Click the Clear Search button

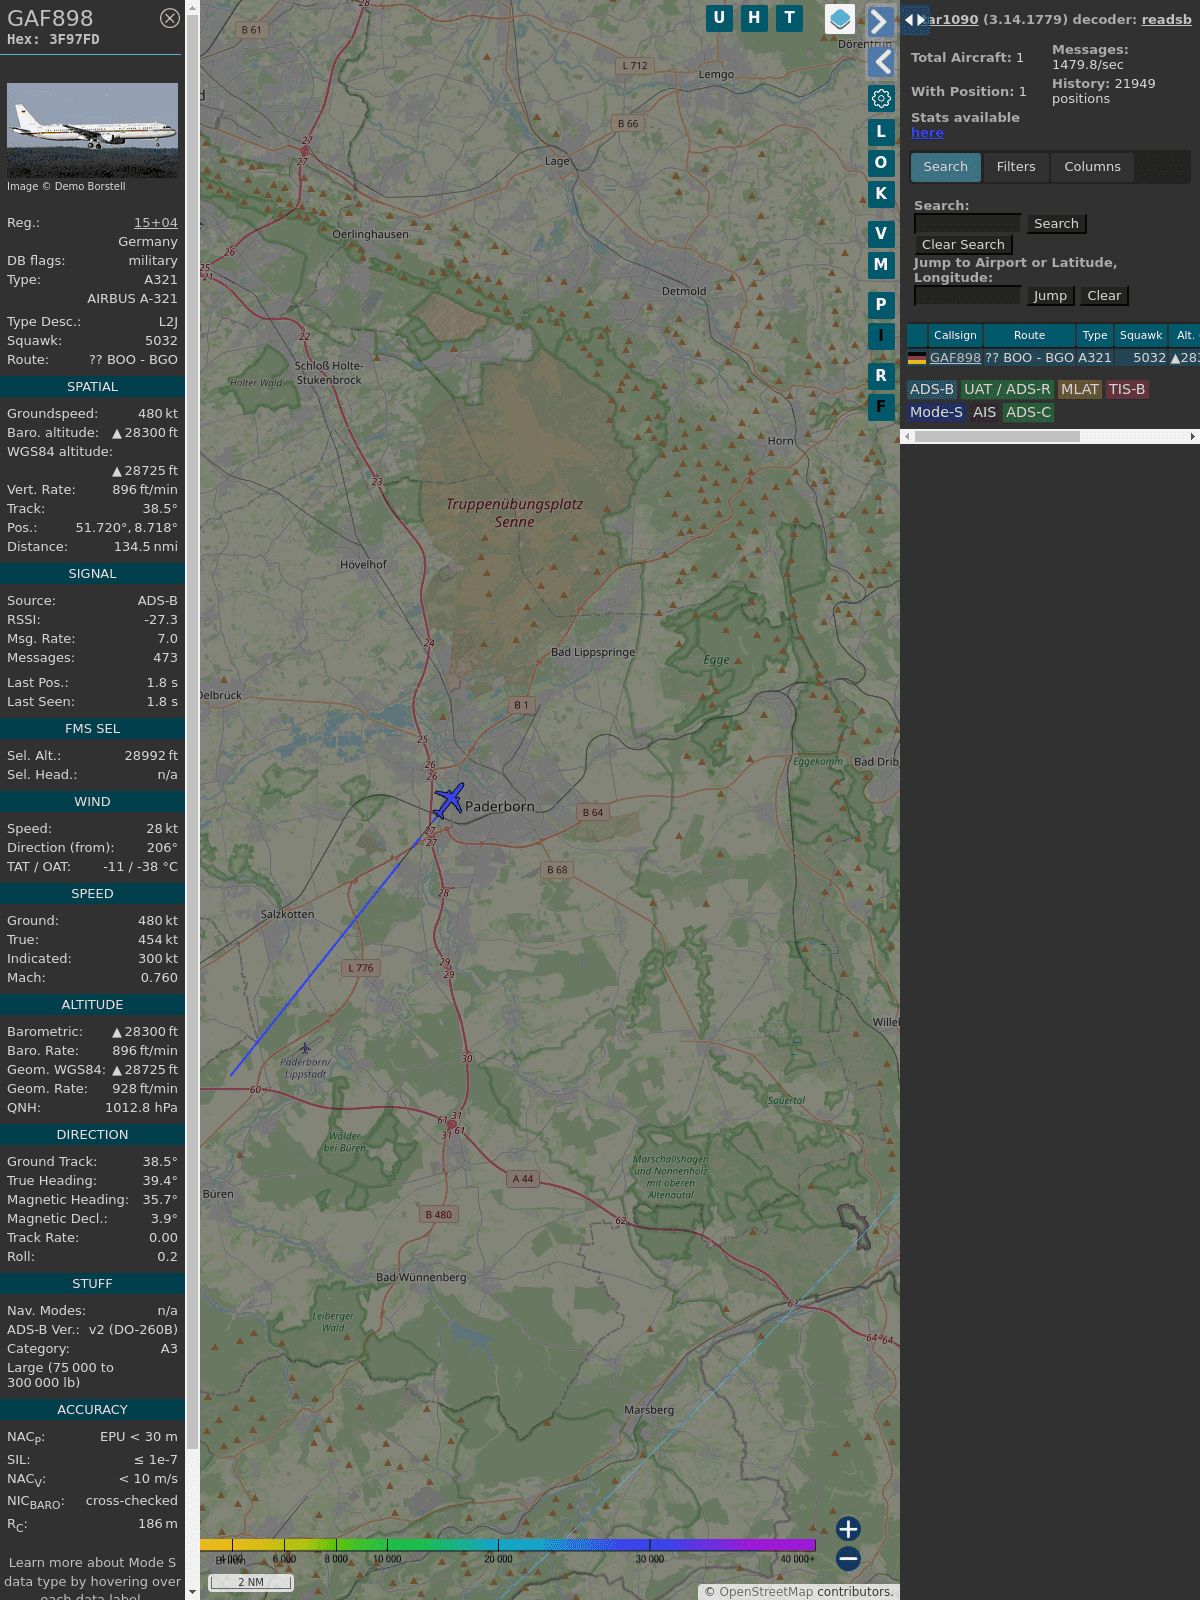(x=963, y=245)
